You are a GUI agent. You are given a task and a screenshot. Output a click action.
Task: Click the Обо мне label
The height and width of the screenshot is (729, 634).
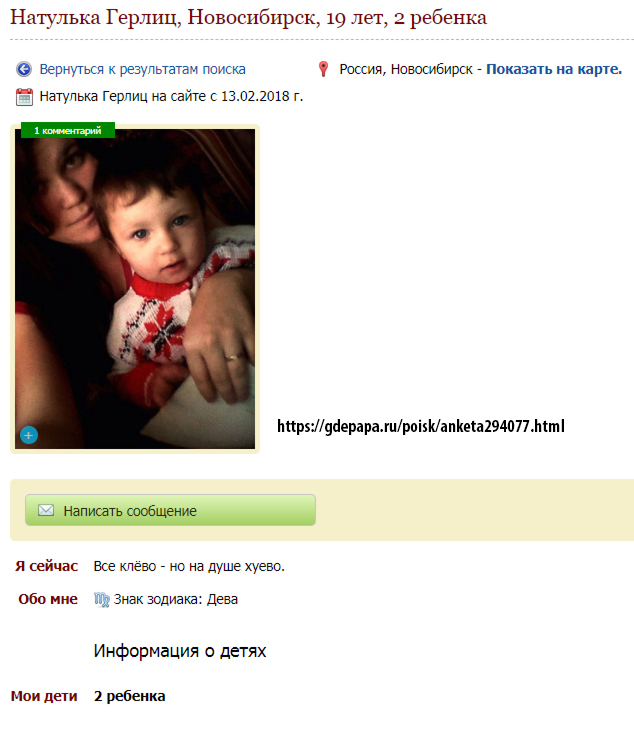[48, 599]
